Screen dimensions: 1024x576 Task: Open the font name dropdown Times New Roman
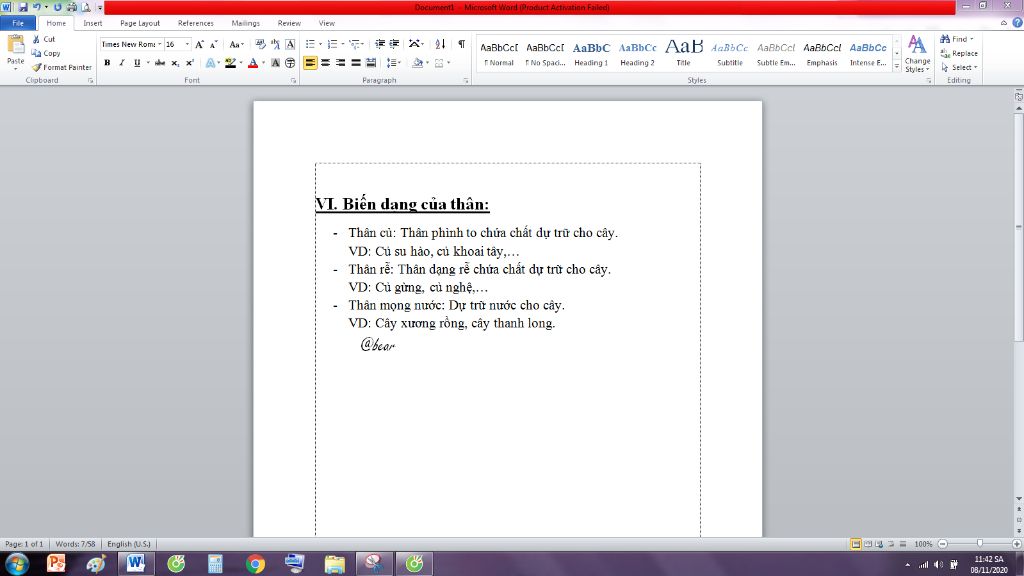159,44
